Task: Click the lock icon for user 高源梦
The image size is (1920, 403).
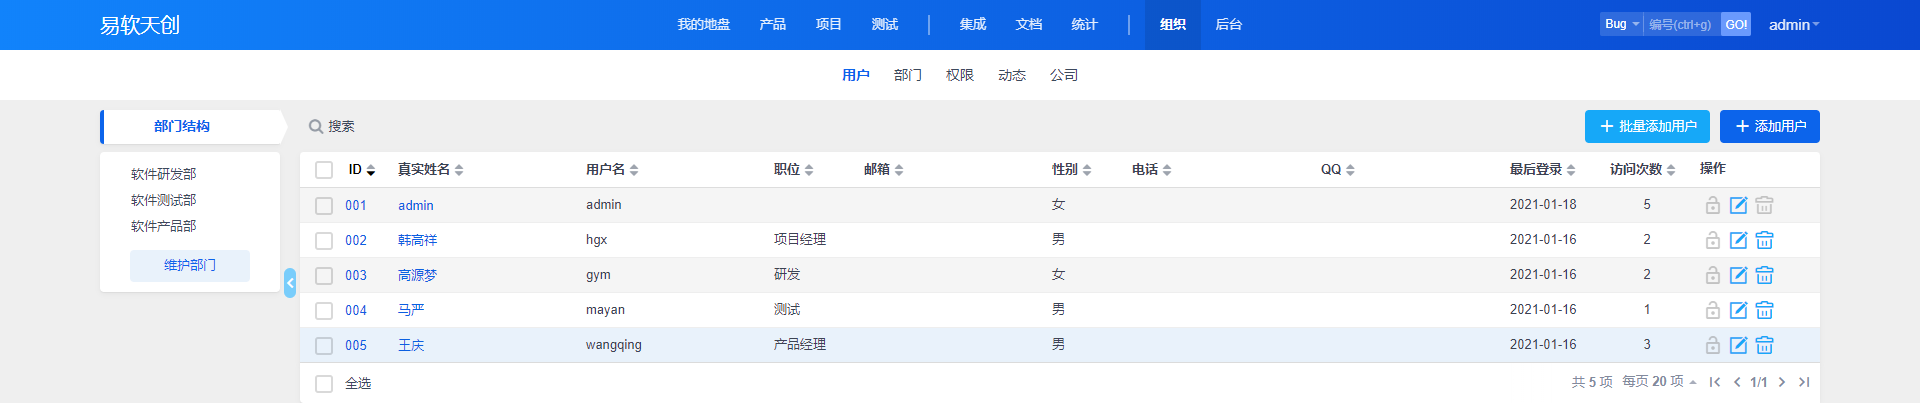Action: point(1712,275)
